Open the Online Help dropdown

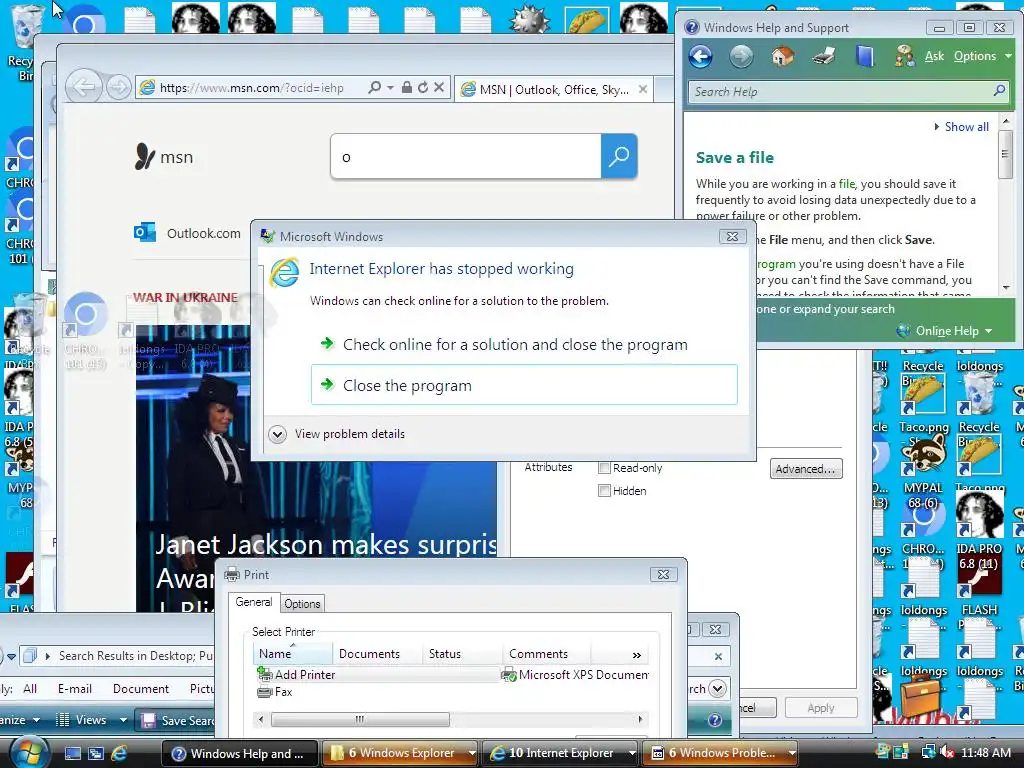point(945,331)
